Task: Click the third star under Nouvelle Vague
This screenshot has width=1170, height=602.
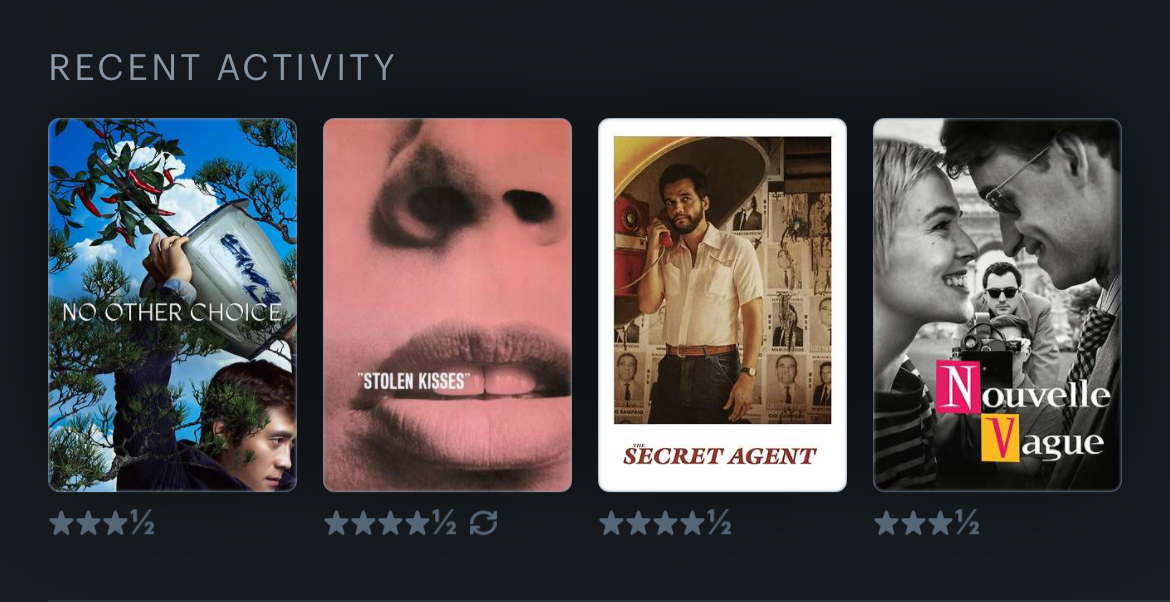Action: coord(940,523)
